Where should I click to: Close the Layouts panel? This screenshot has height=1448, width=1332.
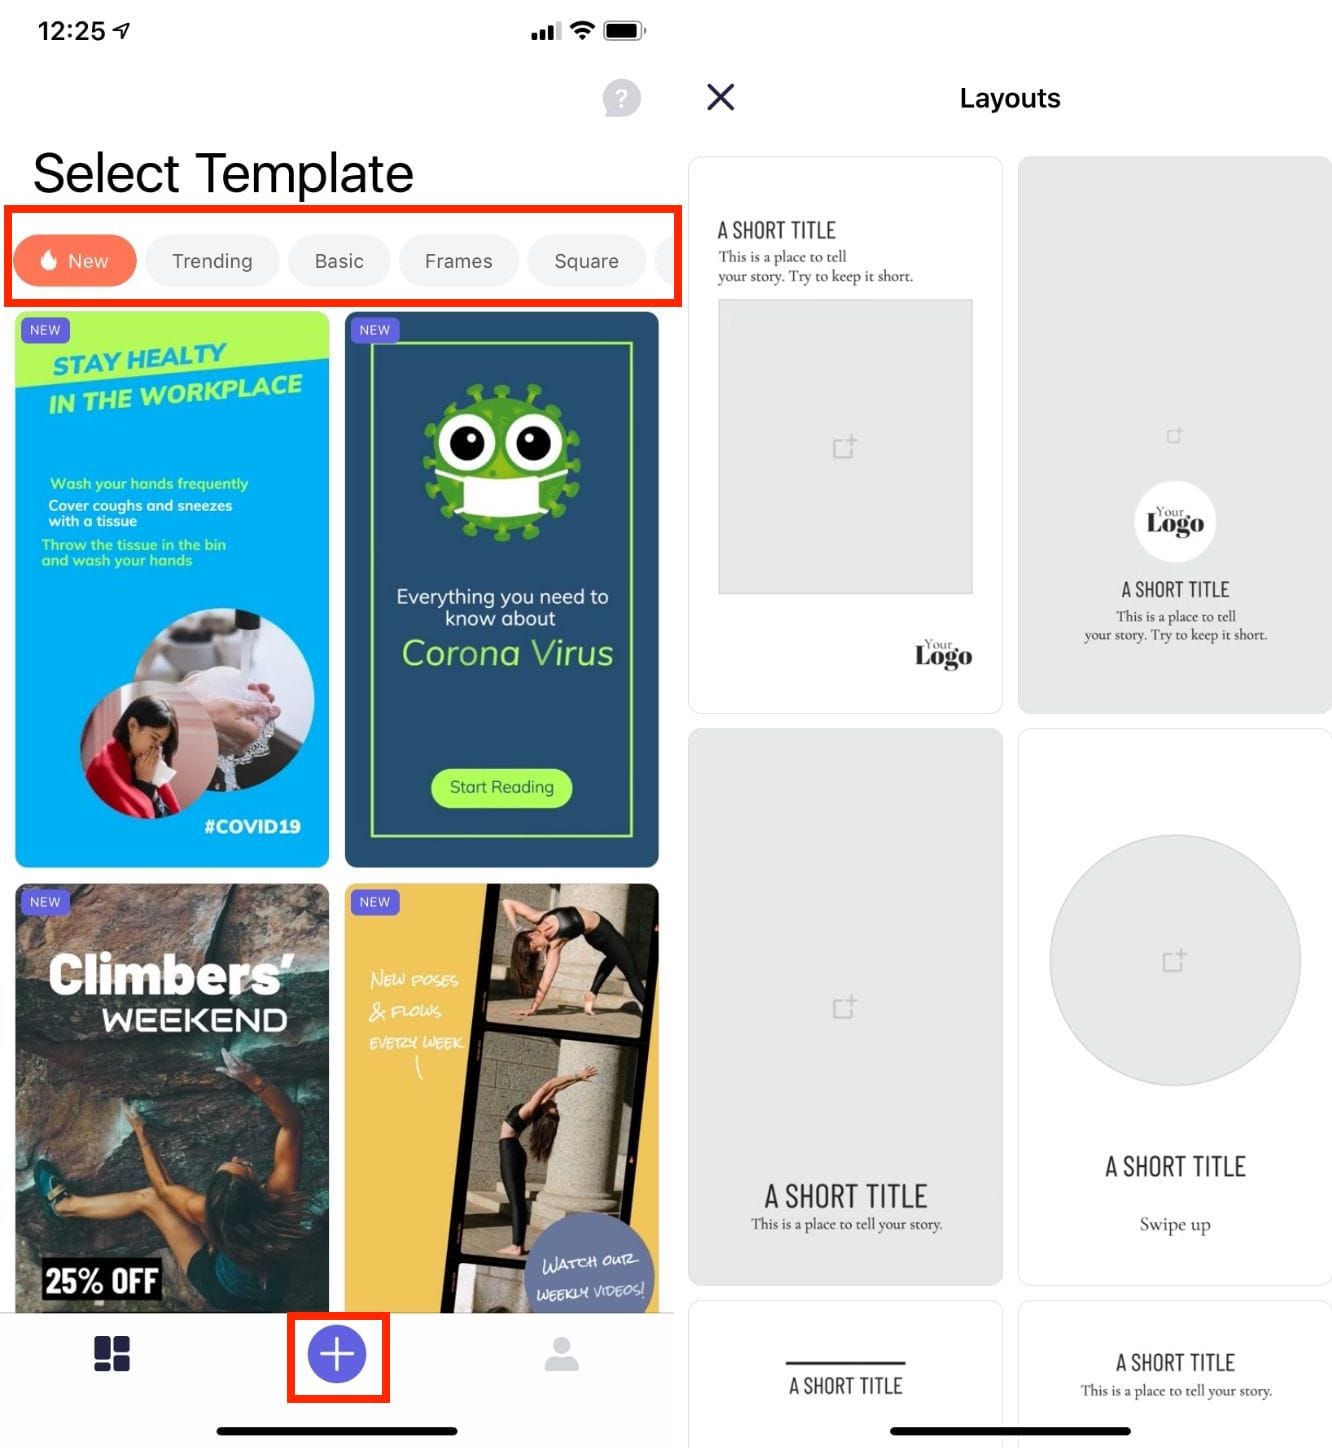(x=720, y=97)
